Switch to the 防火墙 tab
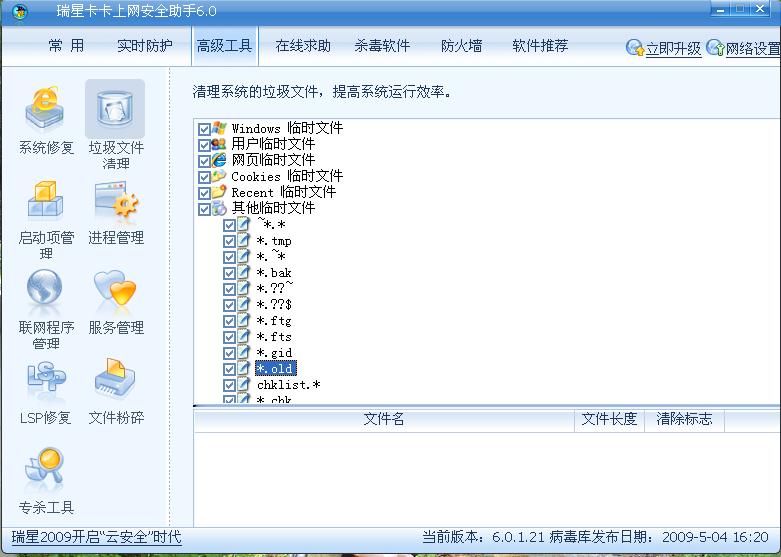781x557 pixels. pyautogui.click(x=461, y=46)
